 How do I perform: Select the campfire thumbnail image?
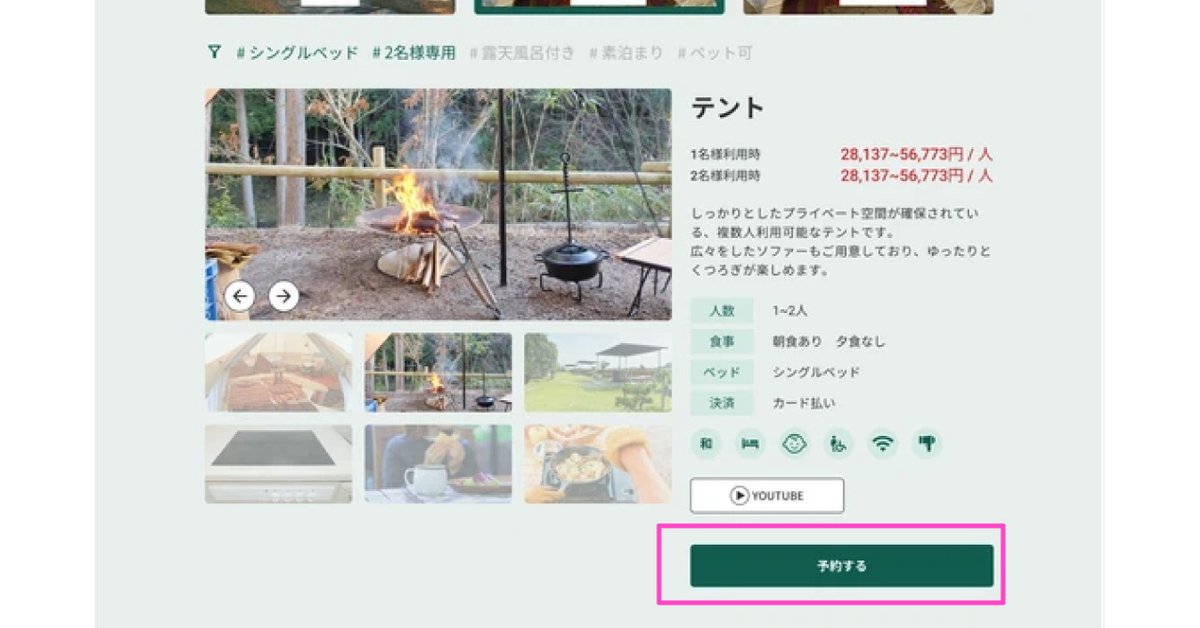[x=438, y=373]
